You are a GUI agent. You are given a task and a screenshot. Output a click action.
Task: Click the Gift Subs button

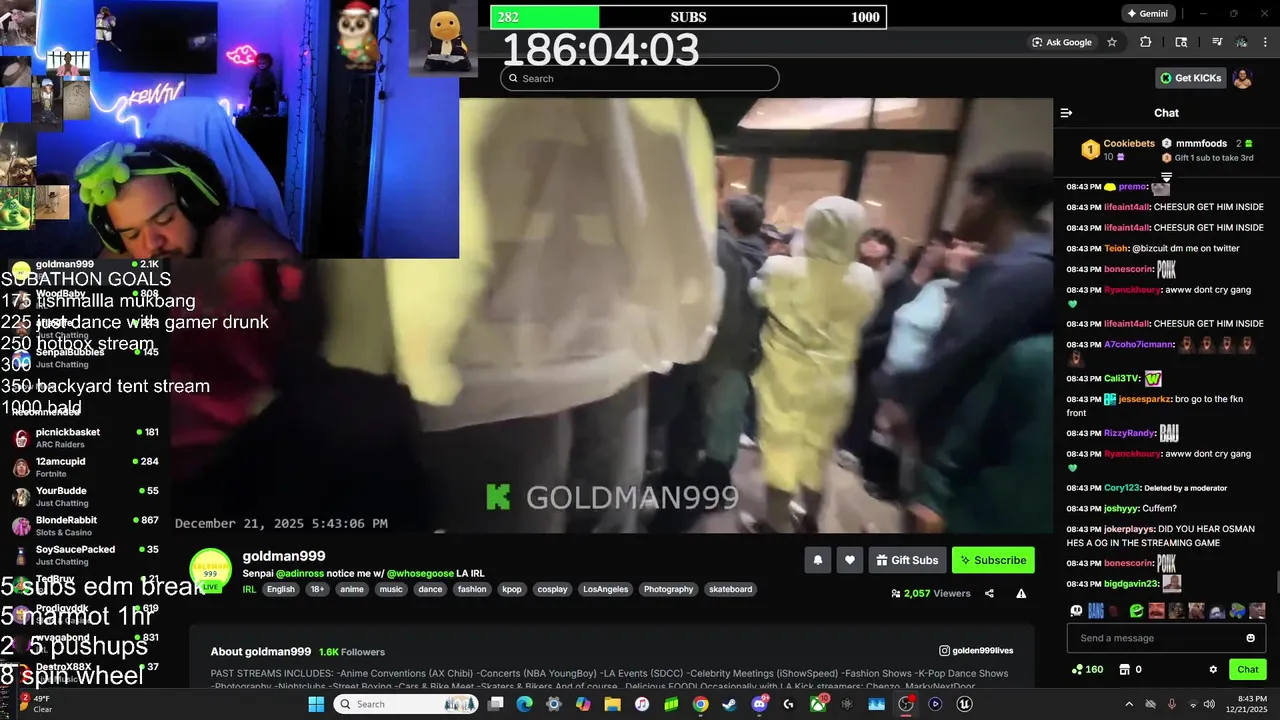[907, 560]
